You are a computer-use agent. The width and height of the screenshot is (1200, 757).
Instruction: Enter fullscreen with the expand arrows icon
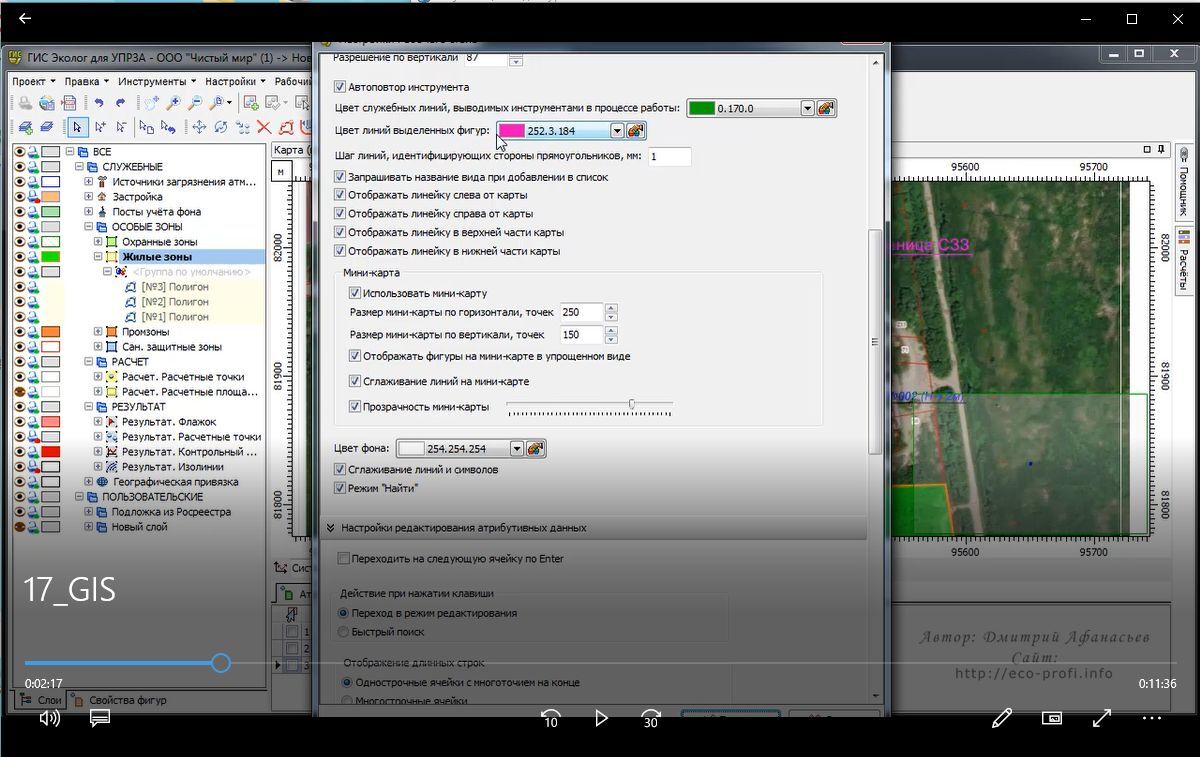click(x=1102, y=718)
